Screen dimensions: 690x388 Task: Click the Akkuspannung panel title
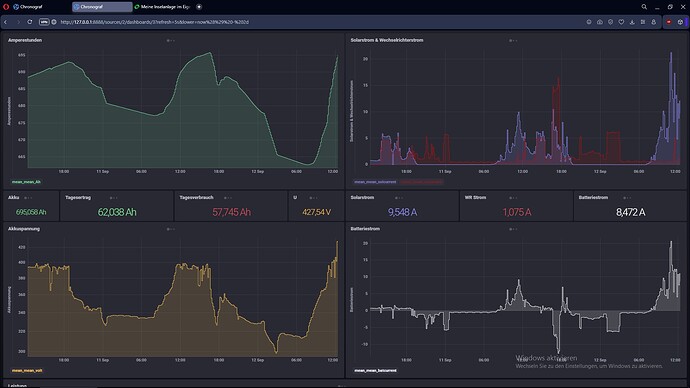tap(24, 229)
